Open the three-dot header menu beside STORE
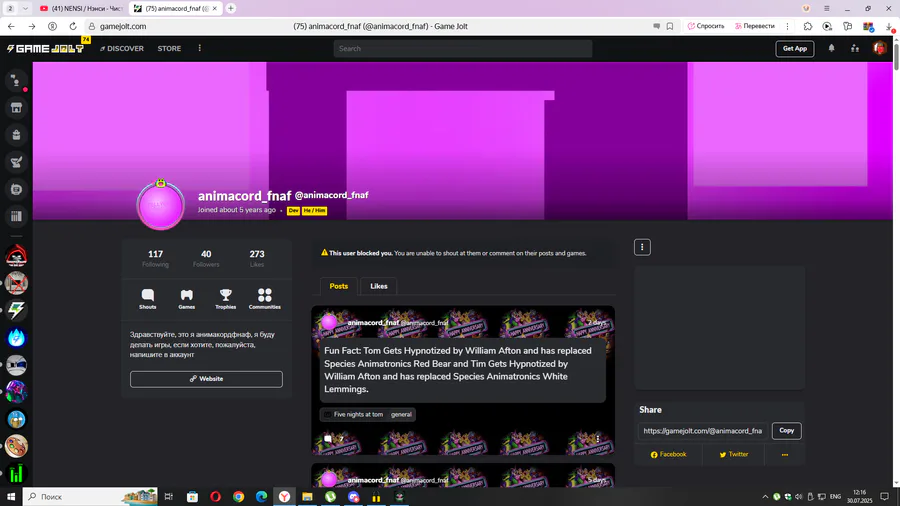This screenshot has height=506, width=900. pyautogui.click(x=199, y=49)
